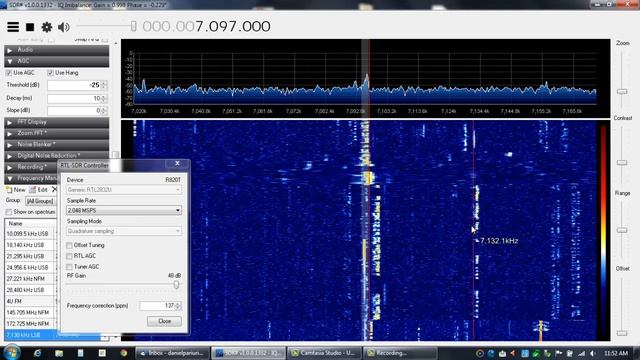
Task: Click the Threshold (dB) value field
Action: pyautogui.click(x=74, y=85)
